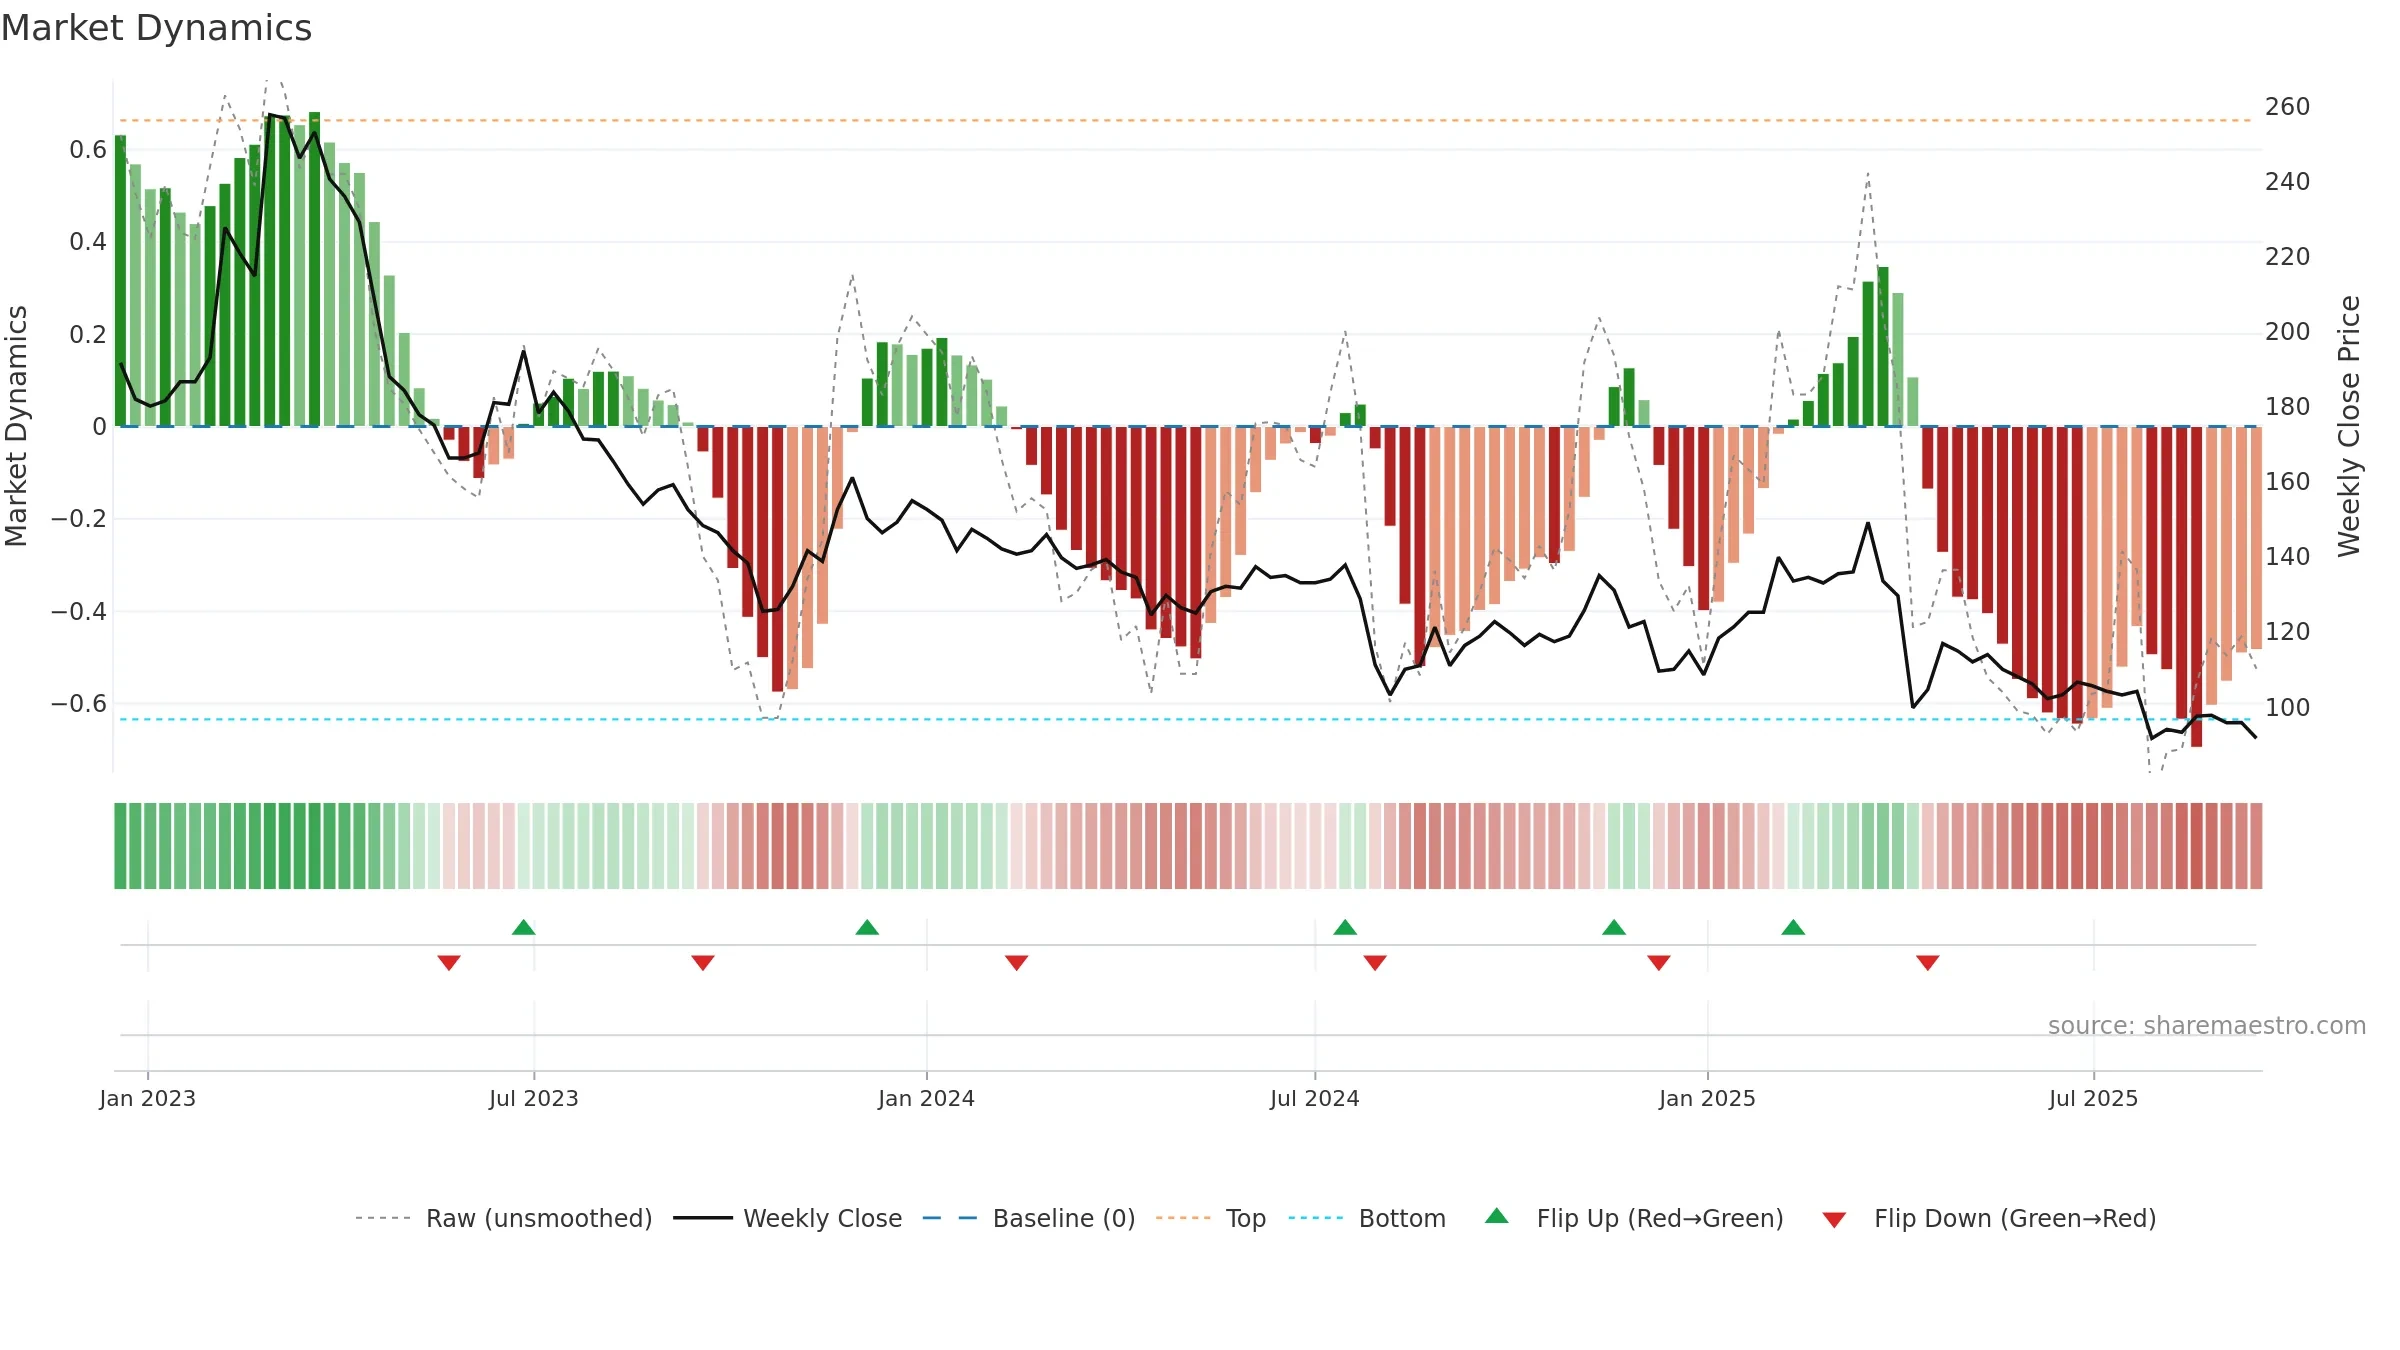This screenshot has width=2400, height=1350.
Task: Click the Jan 2024 x-axis label
Action: coord(926,1098)
